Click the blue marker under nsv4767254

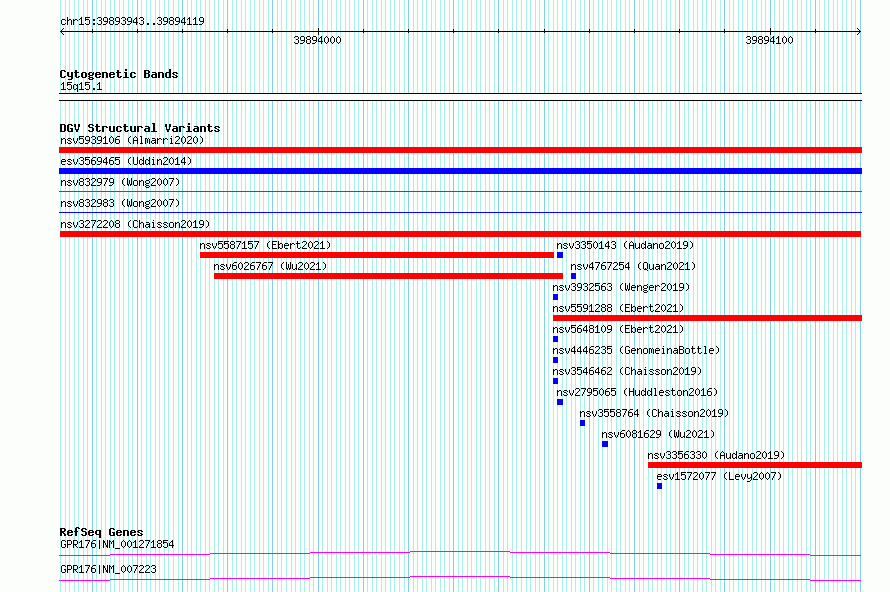coord(573,276)
